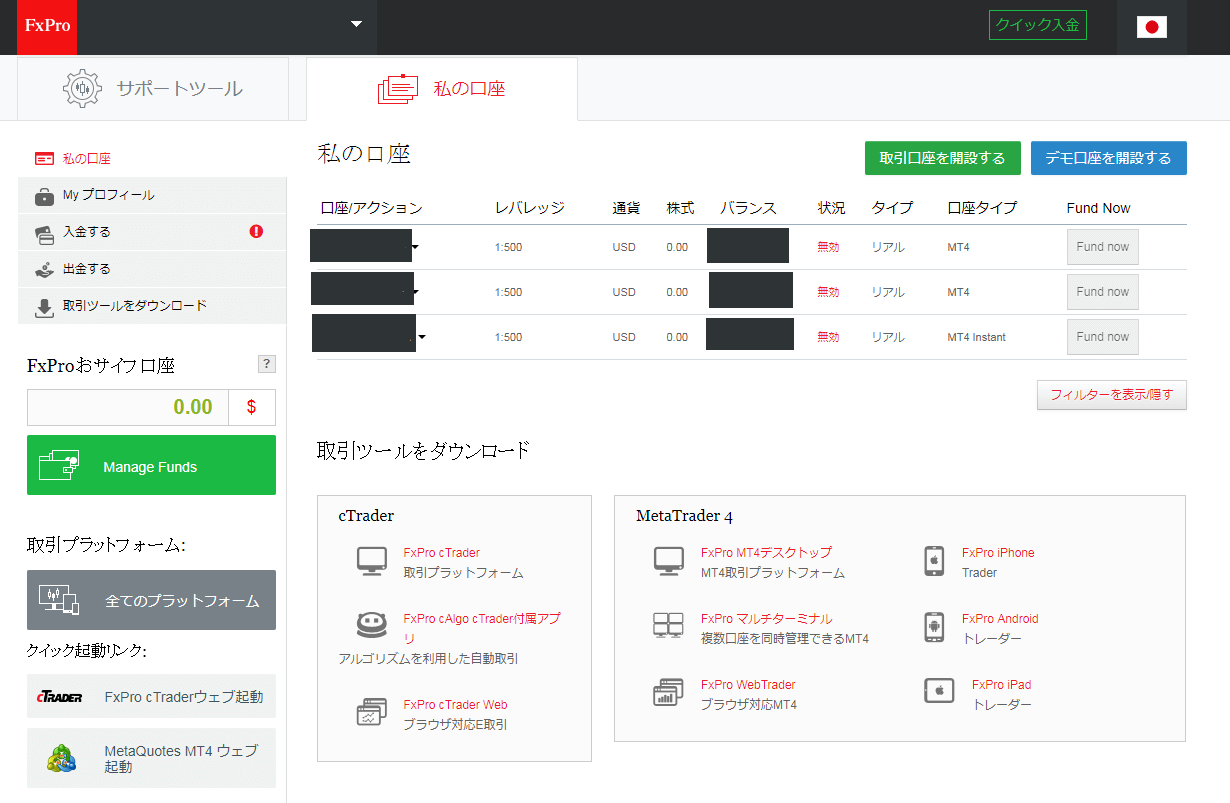
Task: Click the フィルターを表示/隠す button
Action: [1112, 395]
